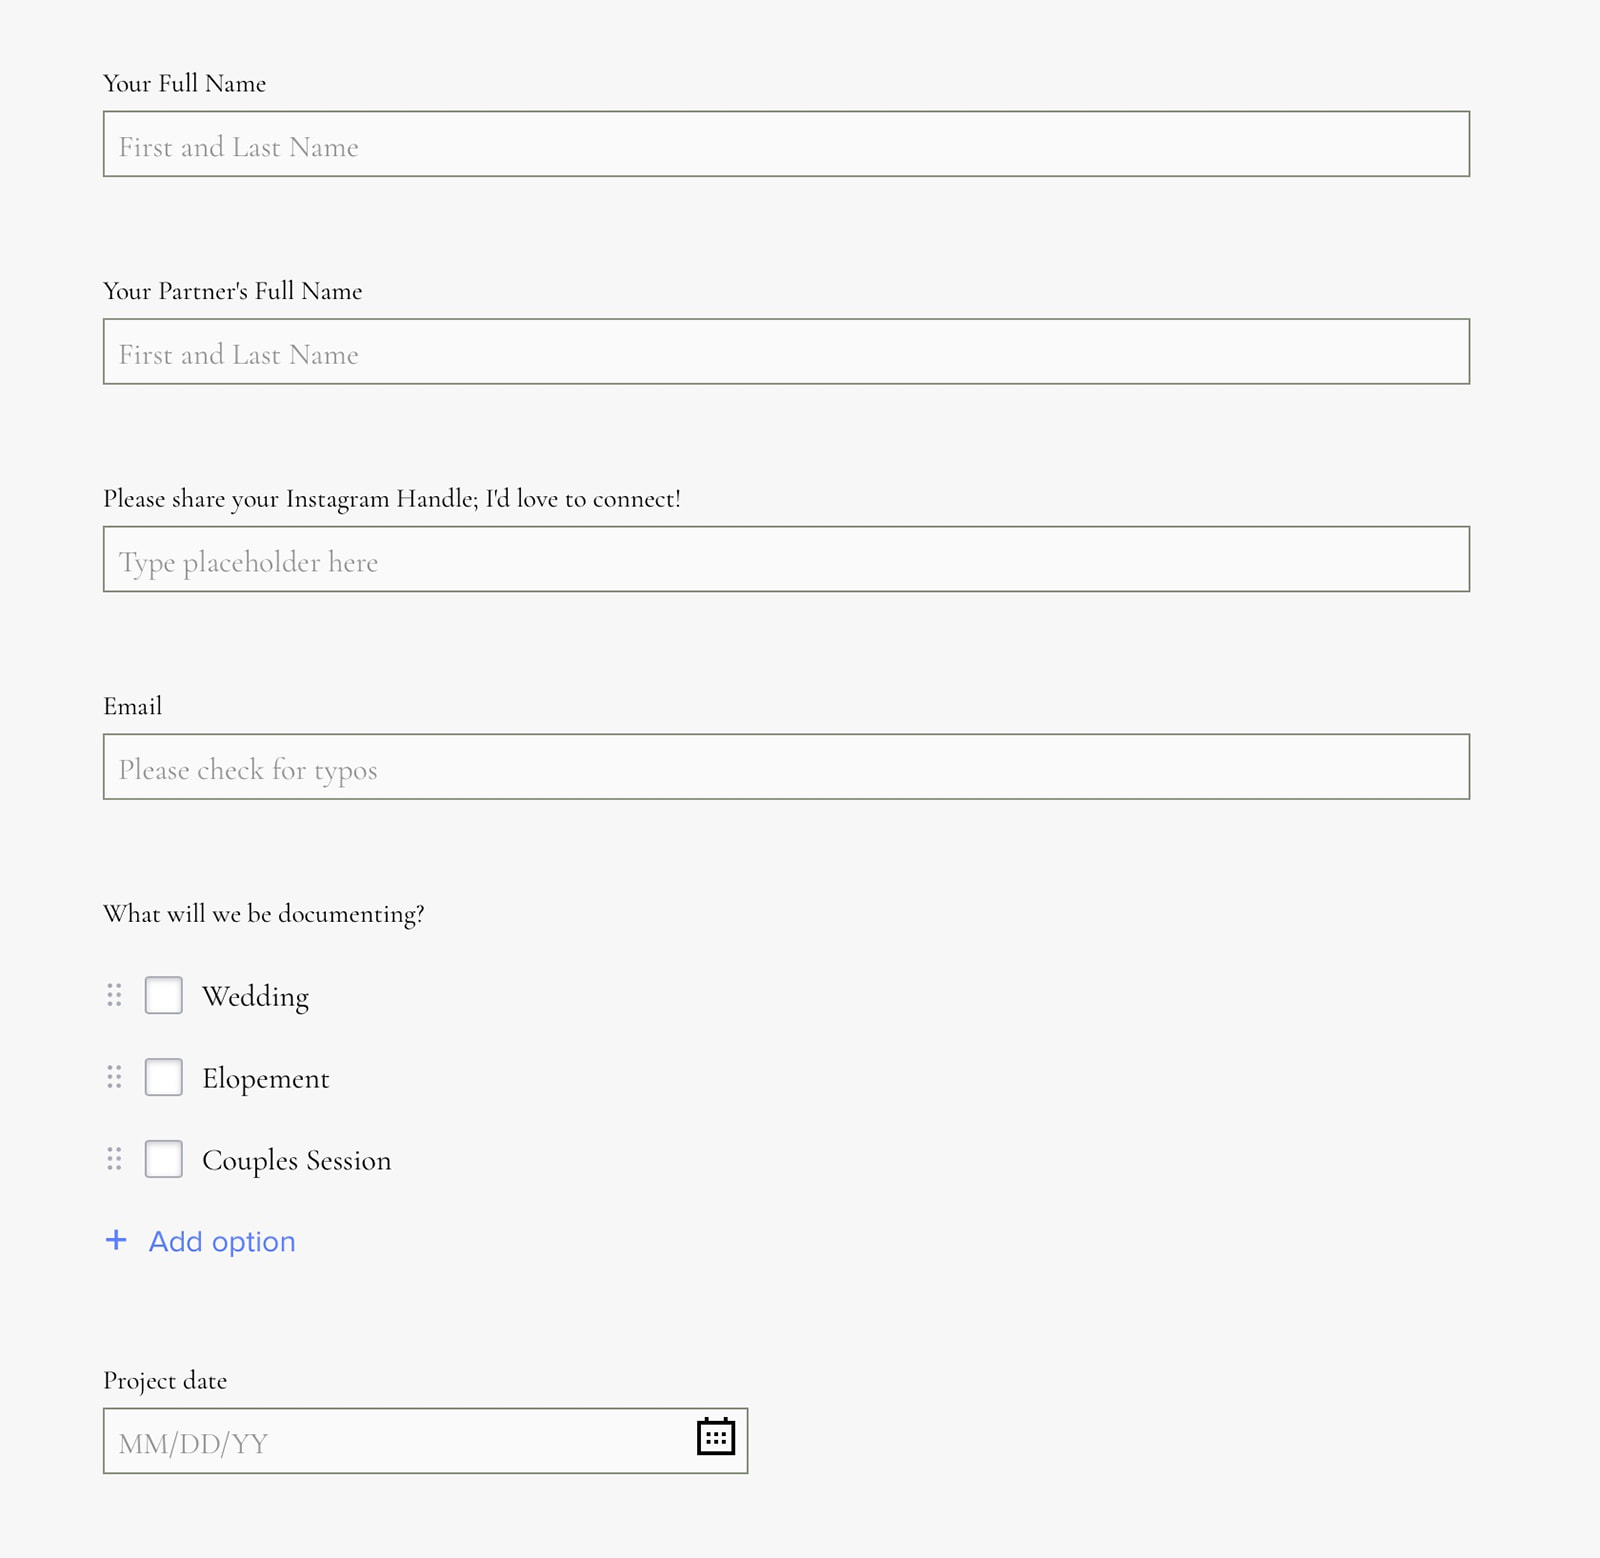The width and height of the screenshot is (1600, 1558).
Task: Grab the drag handle beside Couples Session
Action: click(114, 1159)
